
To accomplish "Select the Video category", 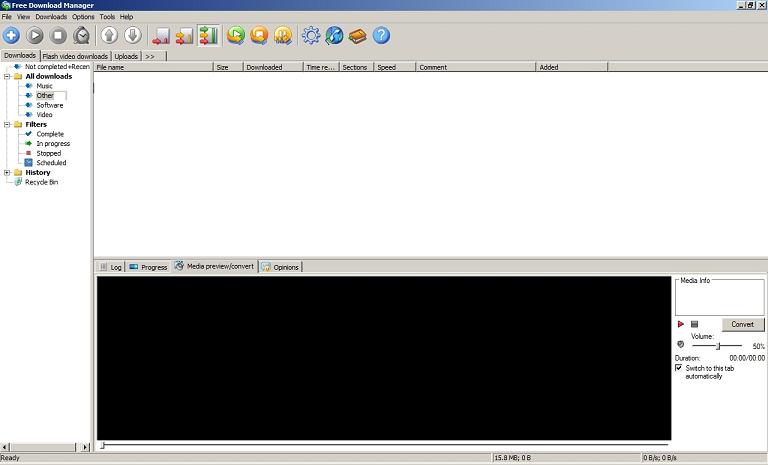I will 45,115.
